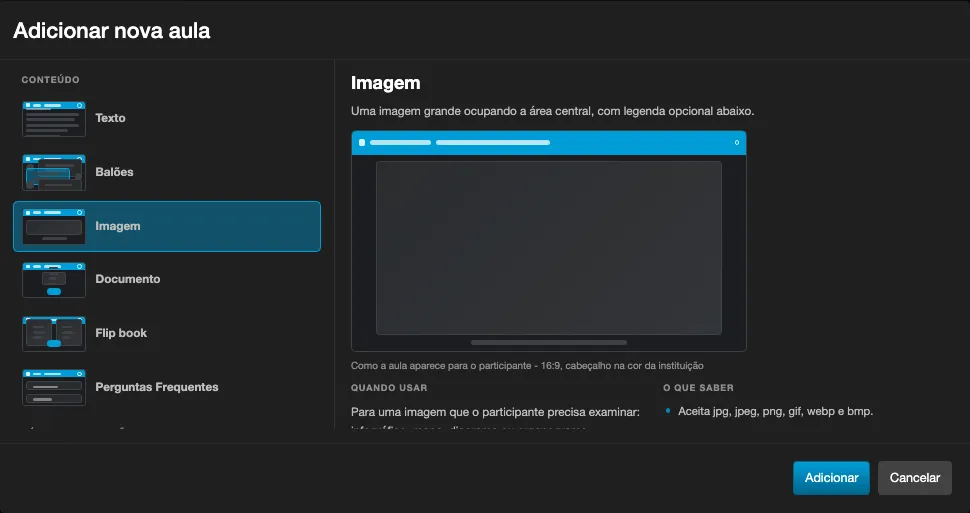Select the Imagem lesson type label
This screenshot has width=970, height=513.
[118, 226]
